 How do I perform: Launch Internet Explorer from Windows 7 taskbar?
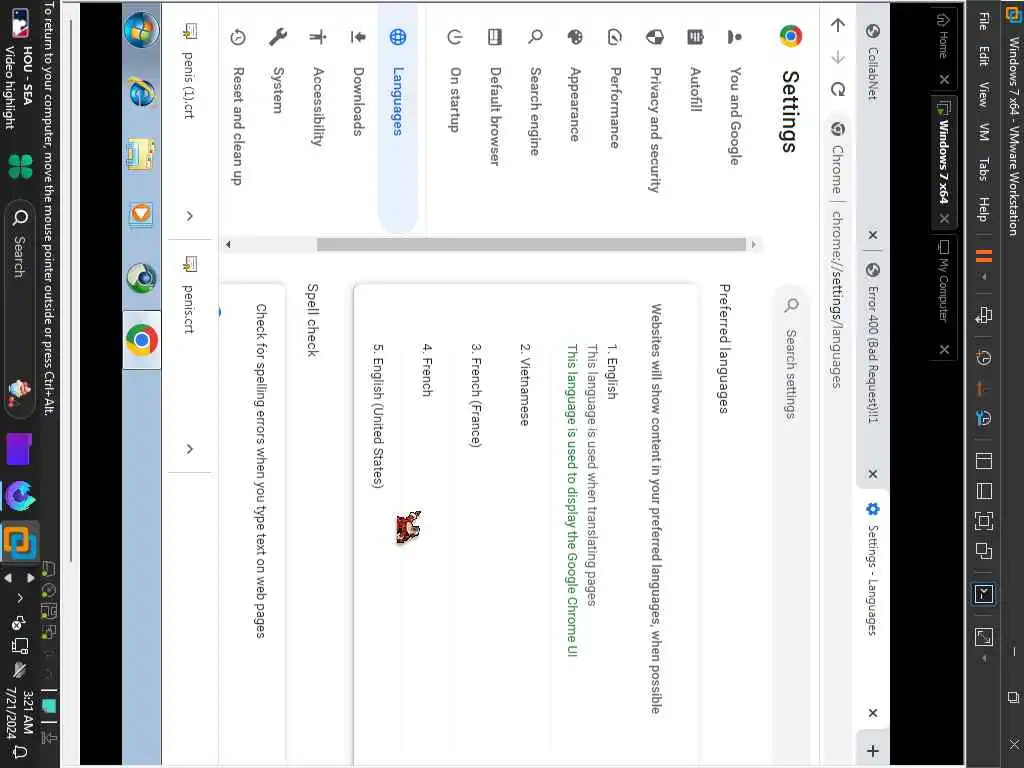coord(142,93)
